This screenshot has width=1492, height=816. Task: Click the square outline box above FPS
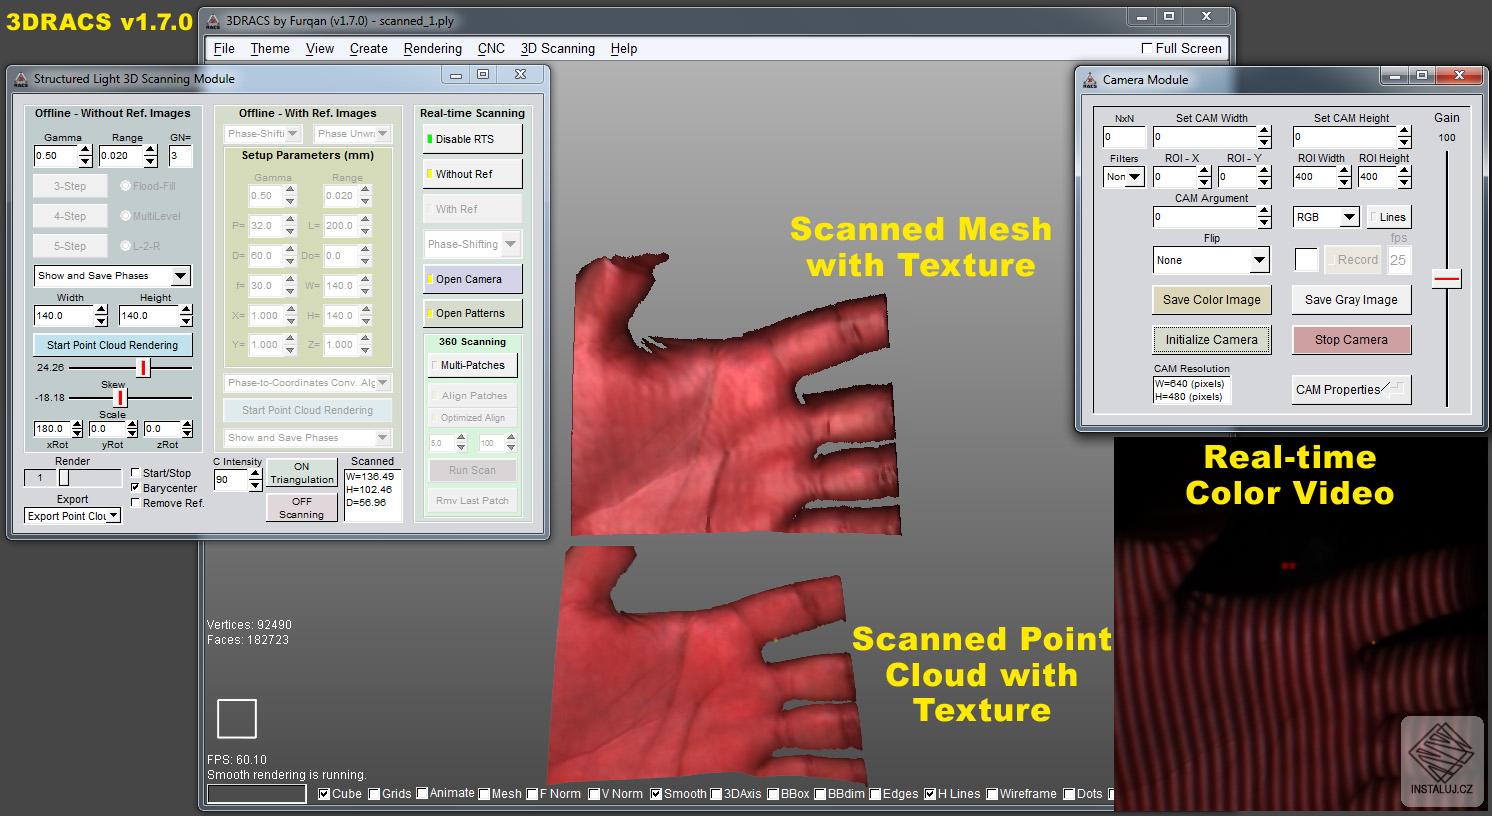237,719
